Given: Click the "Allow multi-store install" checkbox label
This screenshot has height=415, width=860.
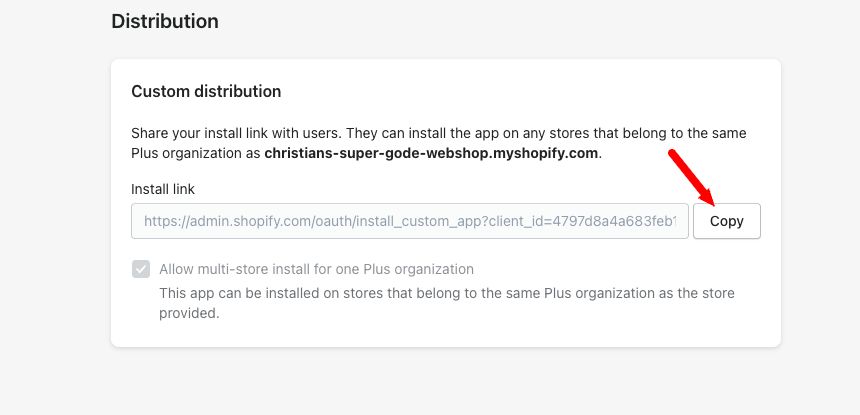Looking at the screenshot, I should pos(316,269).
